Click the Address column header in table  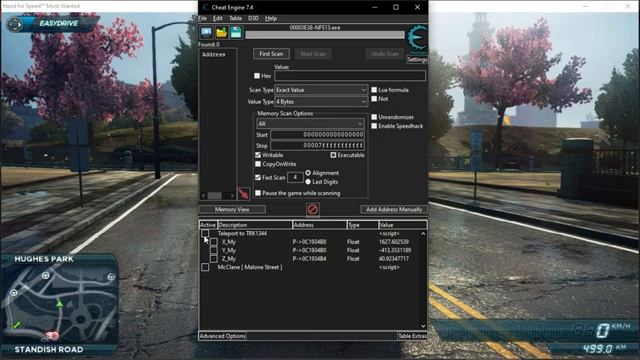pos(320,225)
